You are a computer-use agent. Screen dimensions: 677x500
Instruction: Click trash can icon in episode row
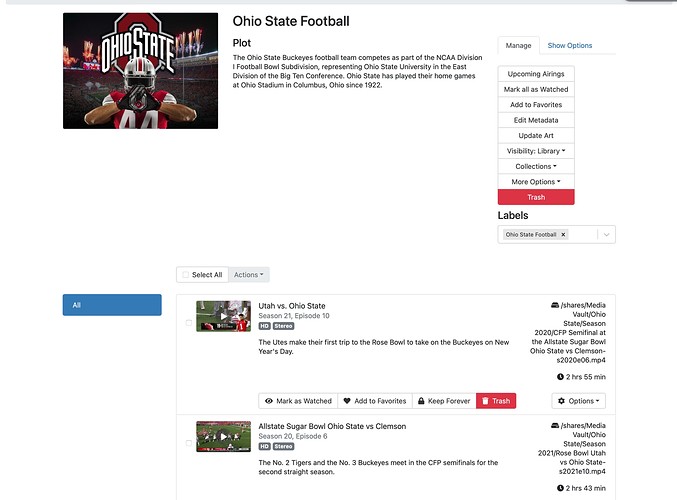[x=485, y=401]
